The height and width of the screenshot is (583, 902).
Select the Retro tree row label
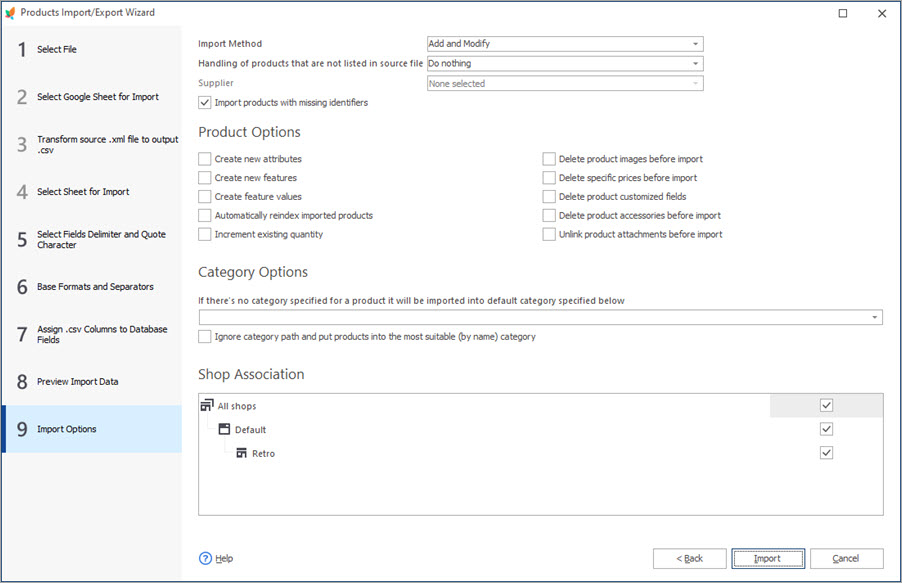tap(263, 454)
